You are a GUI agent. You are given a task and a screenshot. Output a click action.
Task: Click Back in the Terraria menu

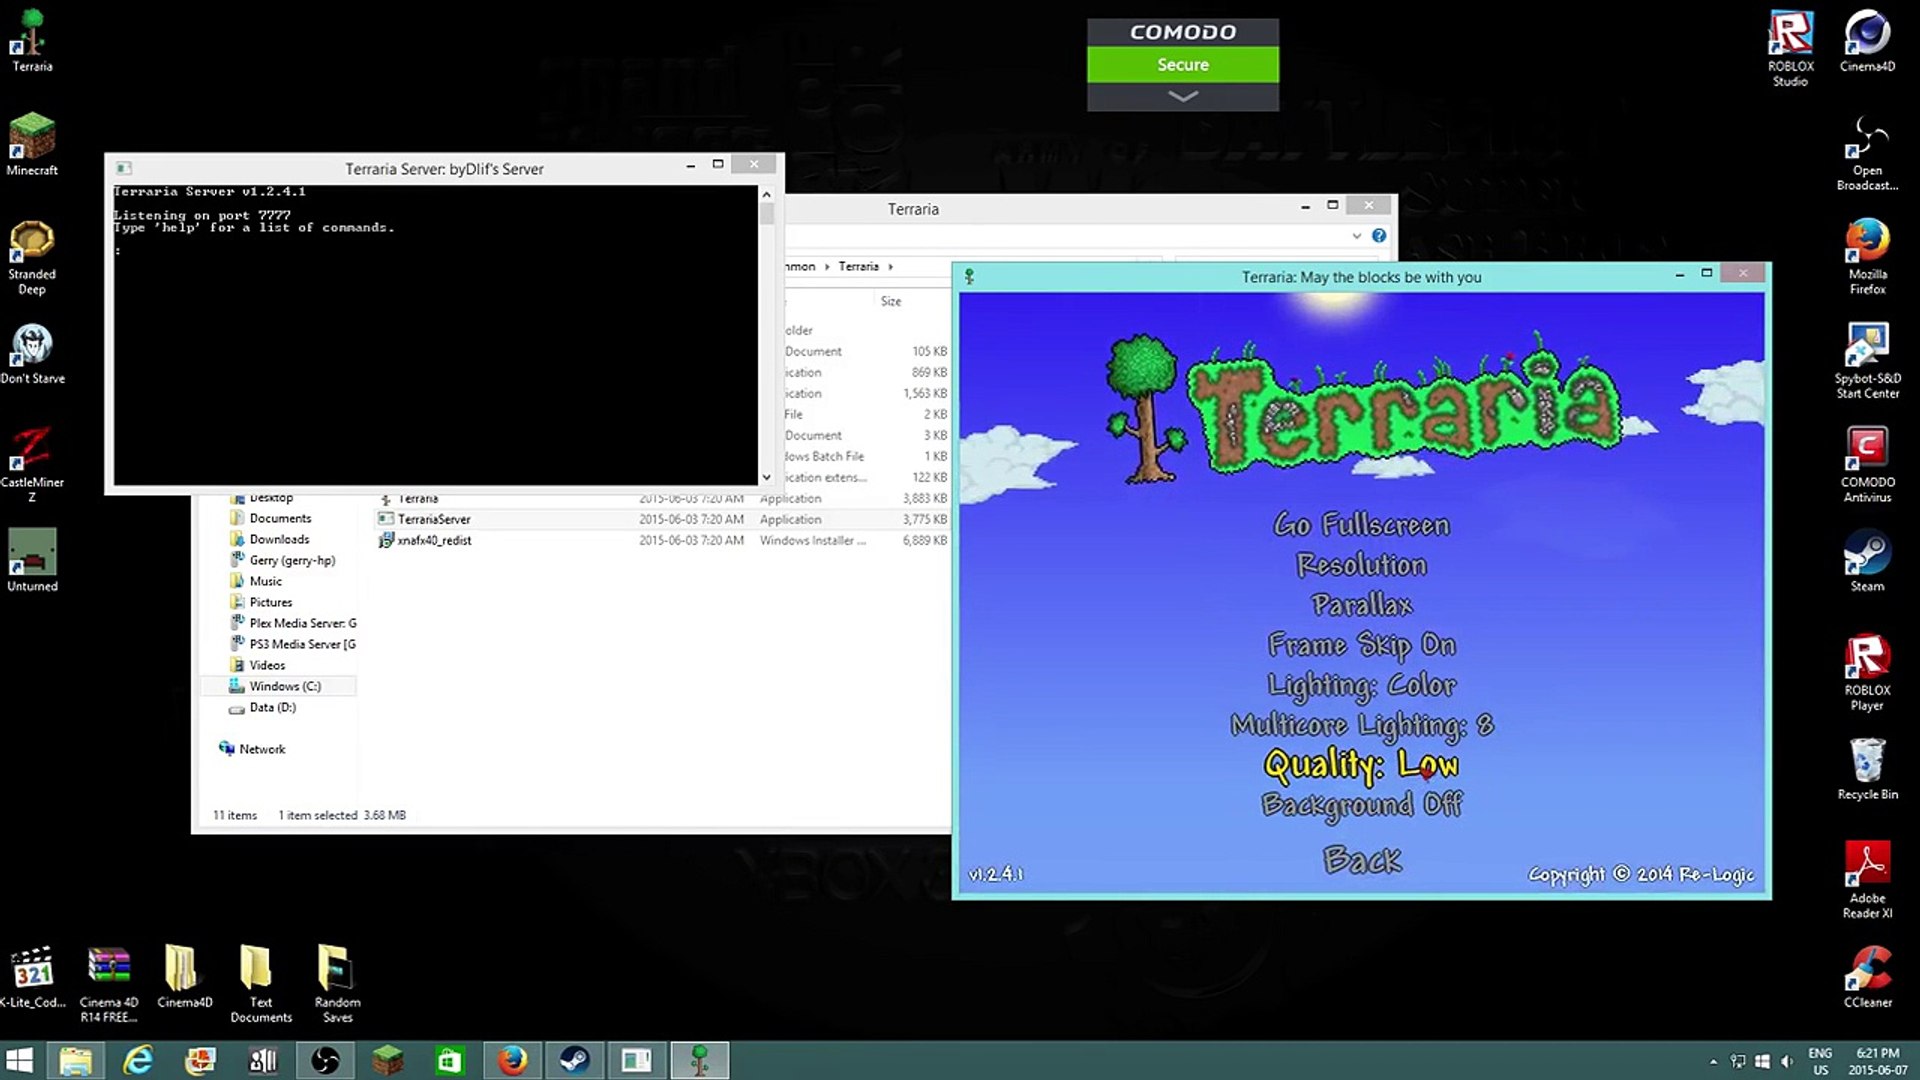click(1361, 860)
